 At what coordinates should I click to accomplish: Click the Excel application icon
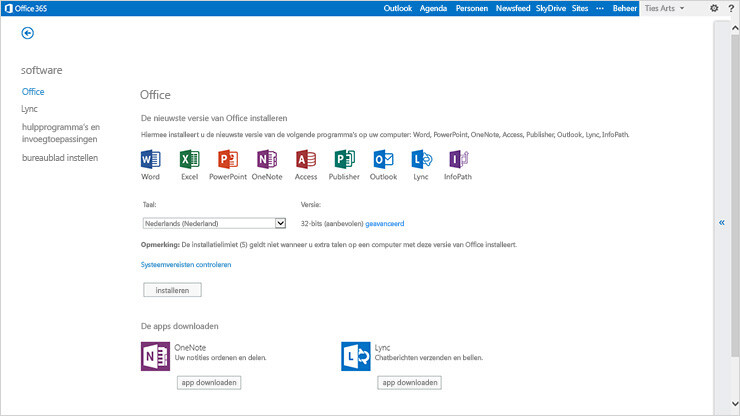190,159
